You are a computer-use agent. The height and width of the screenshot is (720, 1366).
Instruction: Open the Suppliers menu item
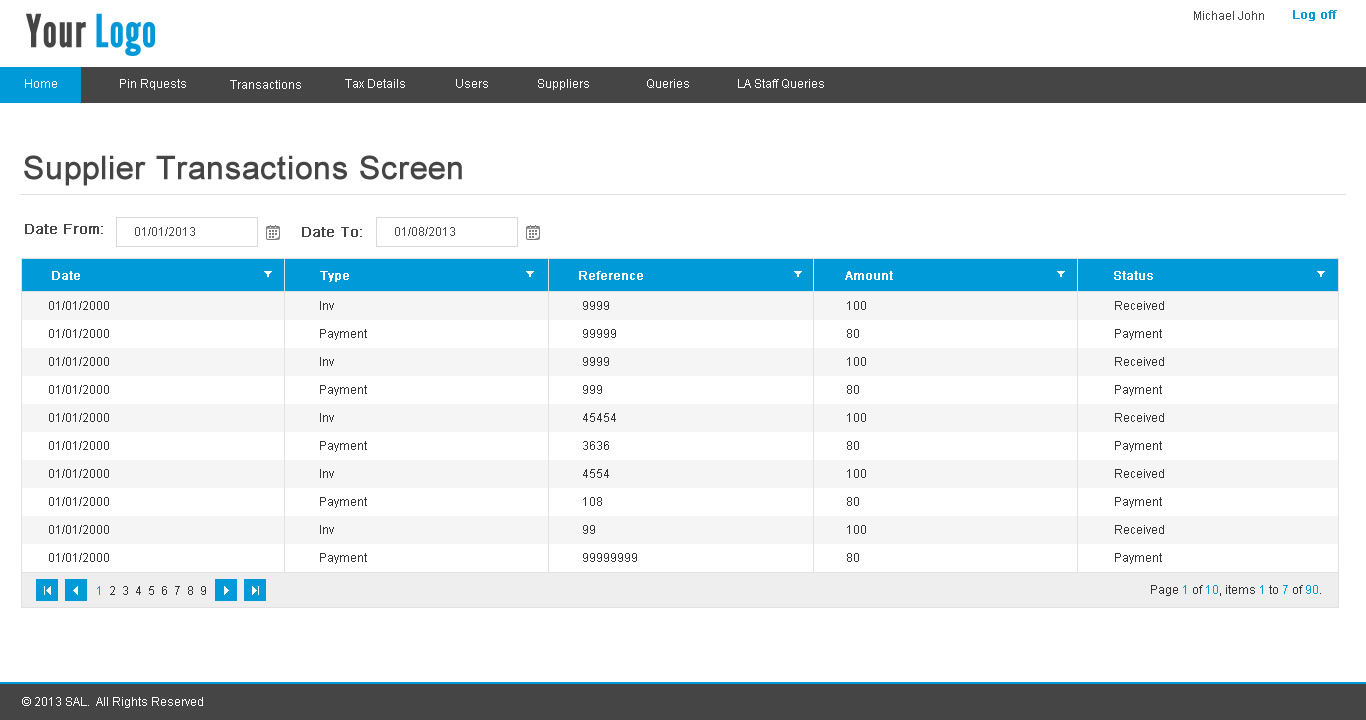(563, 84)
